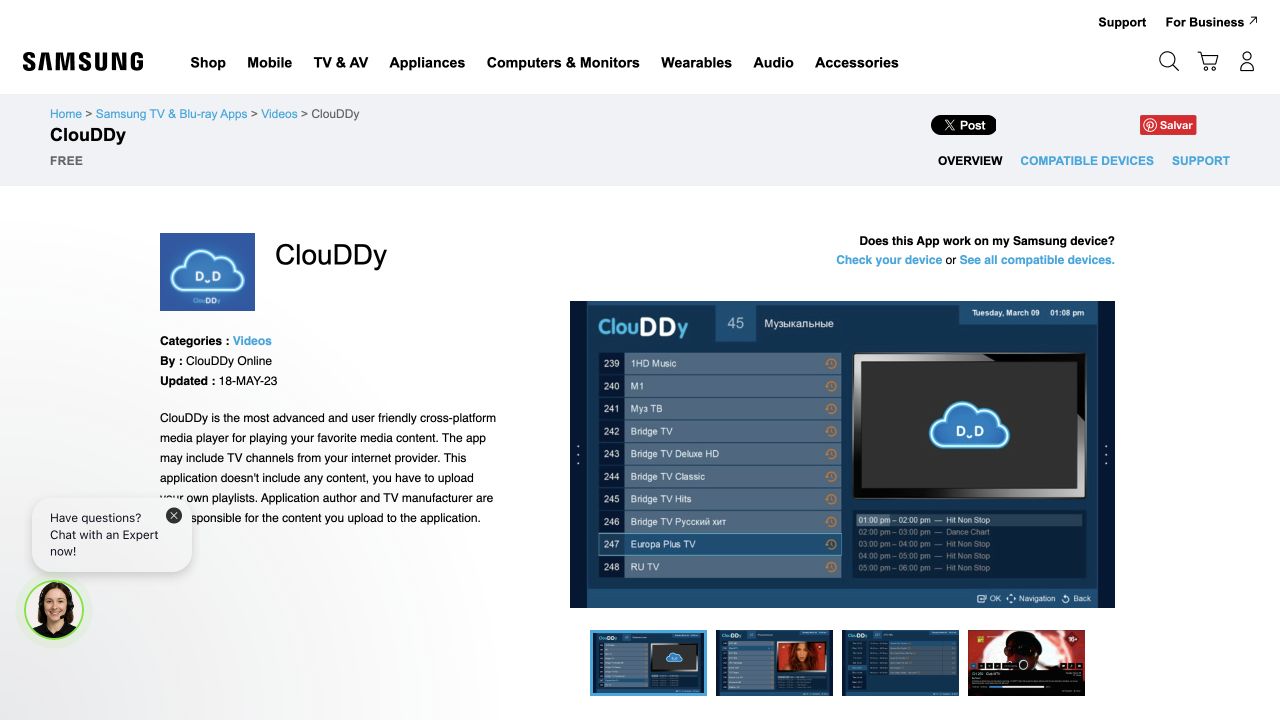Click the Check your device link
Viewport: 1280px width, 720px height.
pyautogui.click(x=889, y=260)
